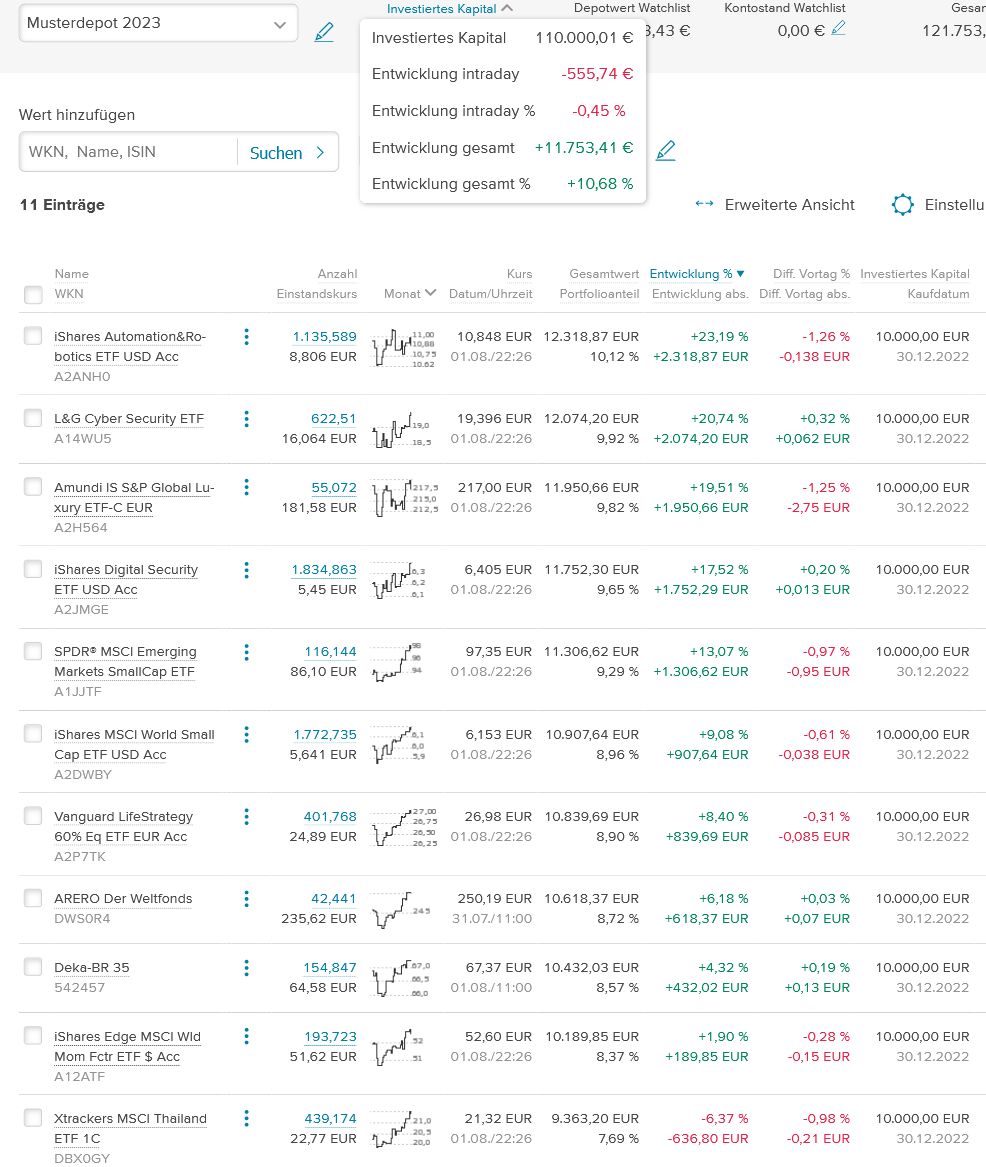986x1167 pixels.
Task: Click the Suchen button
Action: (287, 153)
